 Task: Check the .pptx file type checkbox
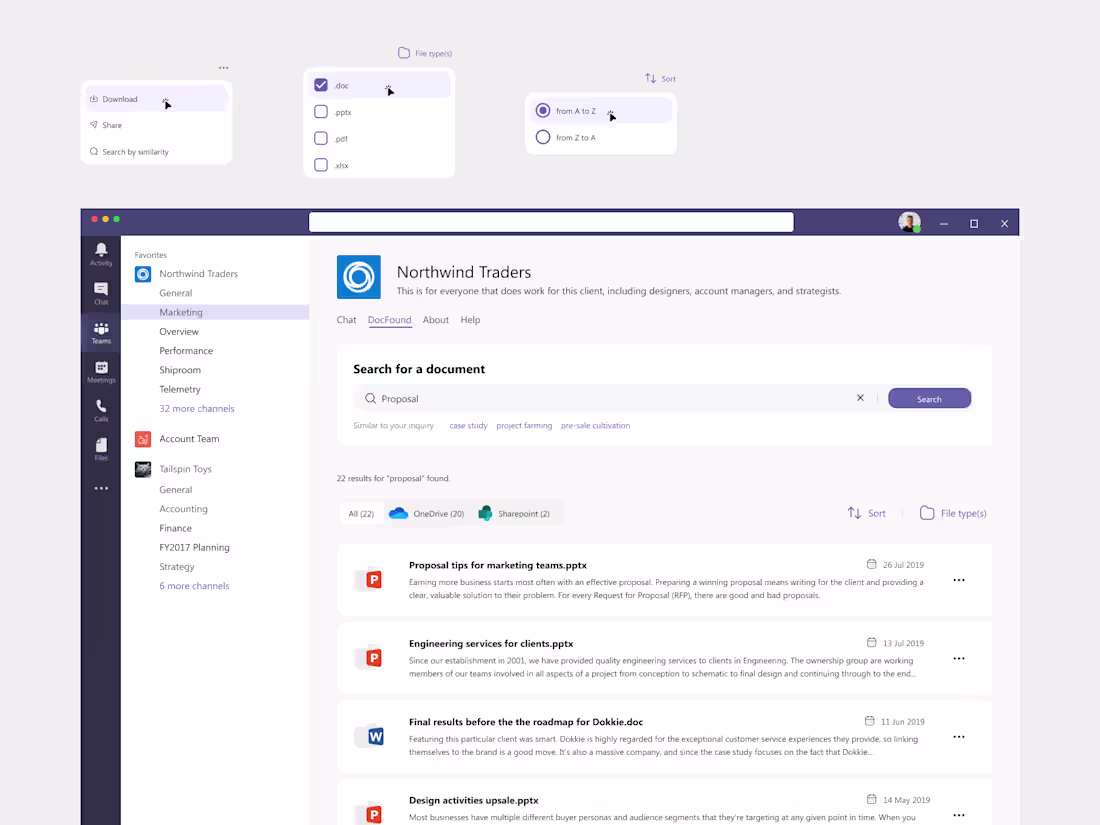click(321, 112)
